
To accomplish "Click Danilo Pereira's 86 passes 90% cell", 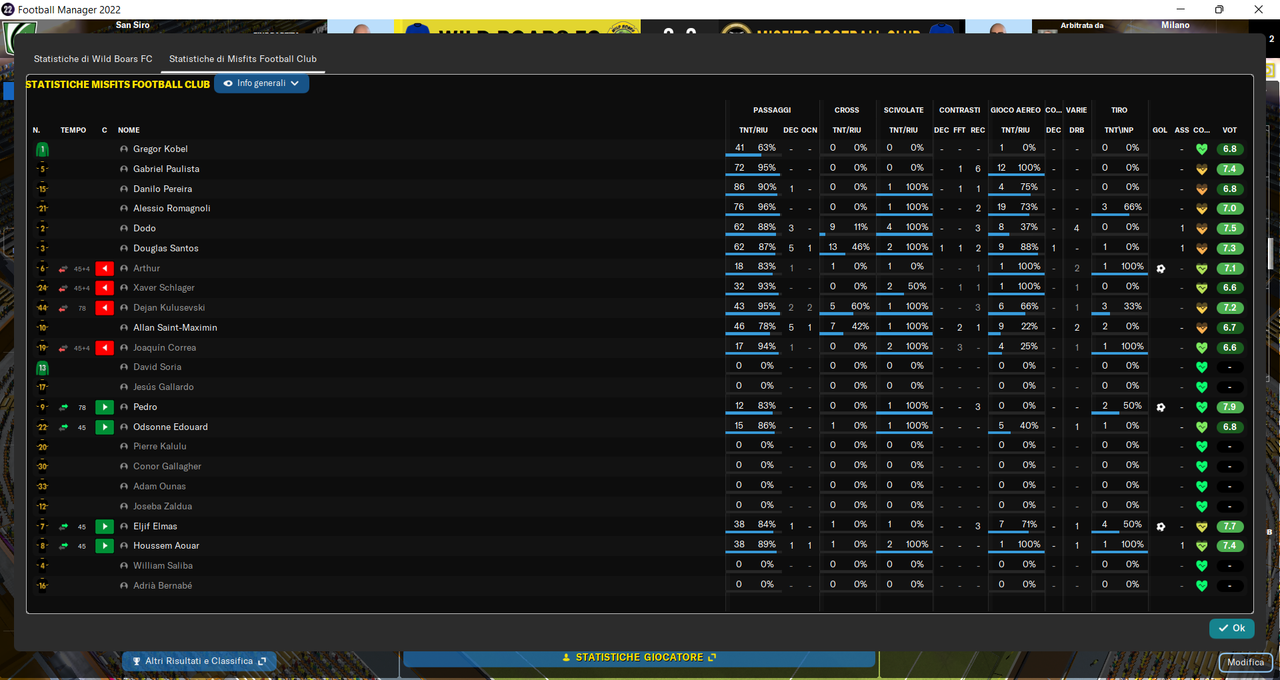I will point(755,189).
